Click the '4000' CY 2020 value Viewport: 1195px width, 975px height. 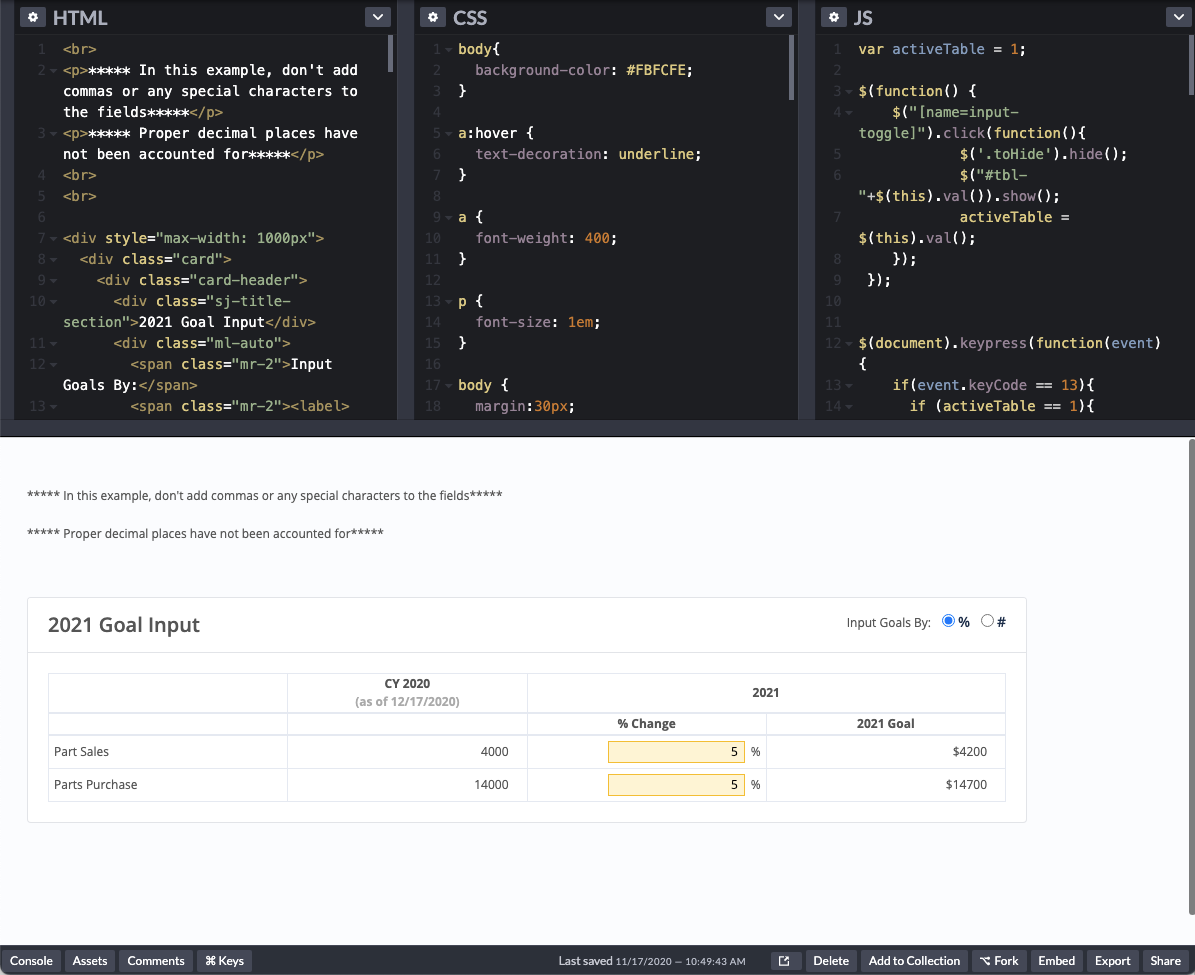coord(495,752)
